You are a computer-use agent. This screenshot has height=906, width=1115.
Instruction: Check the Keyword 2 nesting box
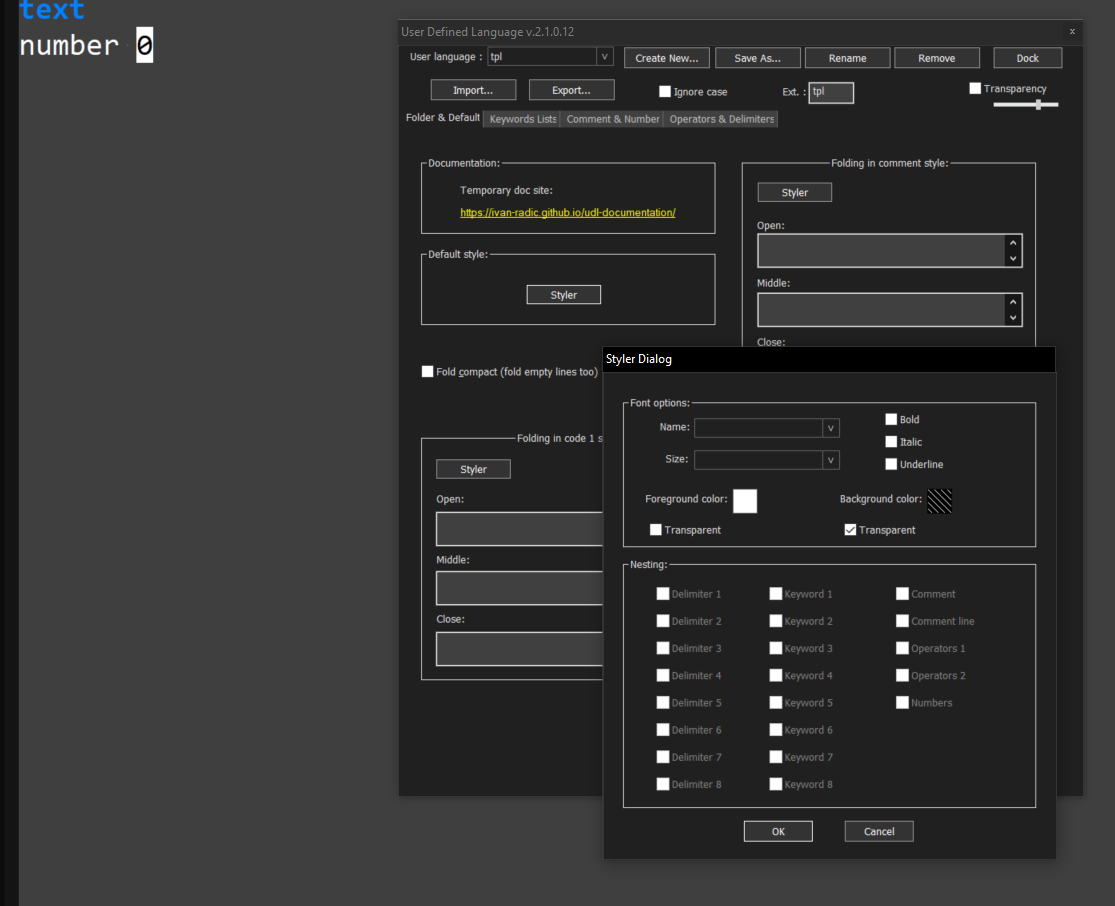point(776,621)
